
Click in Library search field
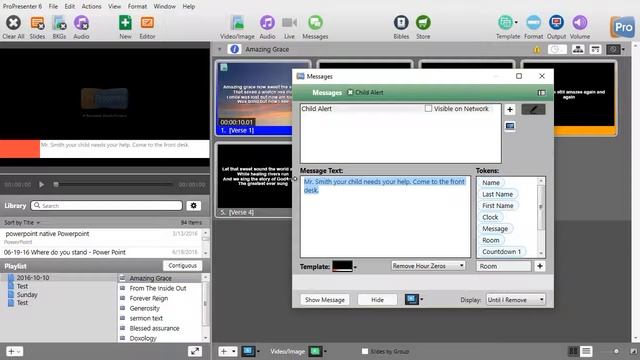point(107,205)
